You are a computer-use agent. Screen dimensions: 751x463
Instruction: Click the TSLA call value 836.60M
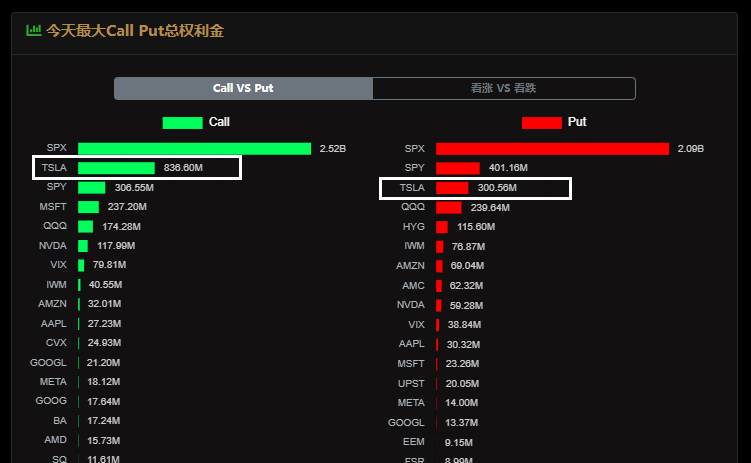coord(183,168)
